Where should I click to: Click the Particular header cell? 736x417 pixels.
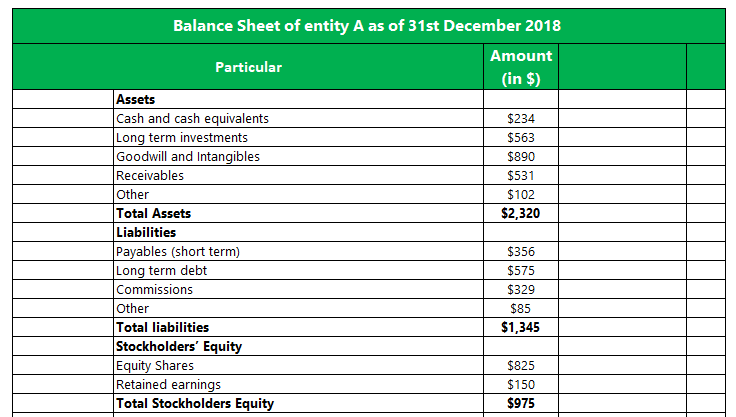click(x=248, y=67)
